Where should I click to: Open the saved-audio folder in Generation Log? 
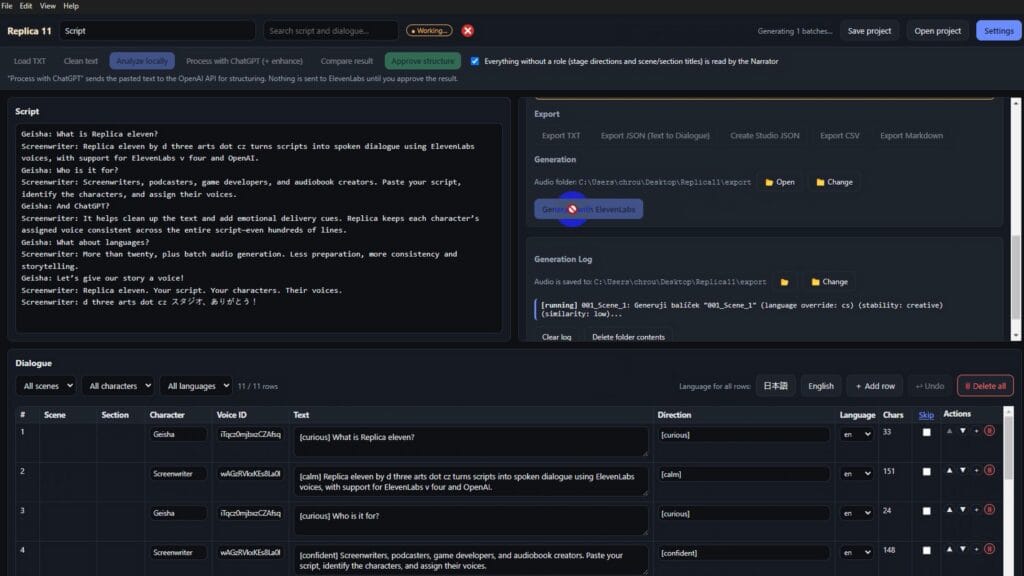pos(784,282)
